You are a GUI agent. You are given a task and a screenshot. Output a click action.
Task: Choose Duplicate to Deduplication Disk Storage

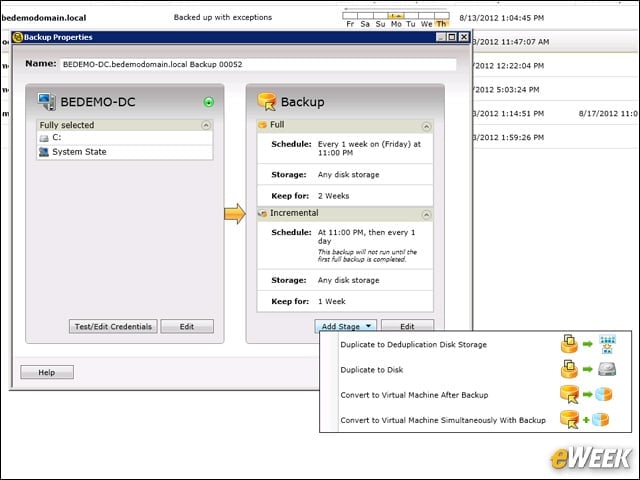click(413, 344)
